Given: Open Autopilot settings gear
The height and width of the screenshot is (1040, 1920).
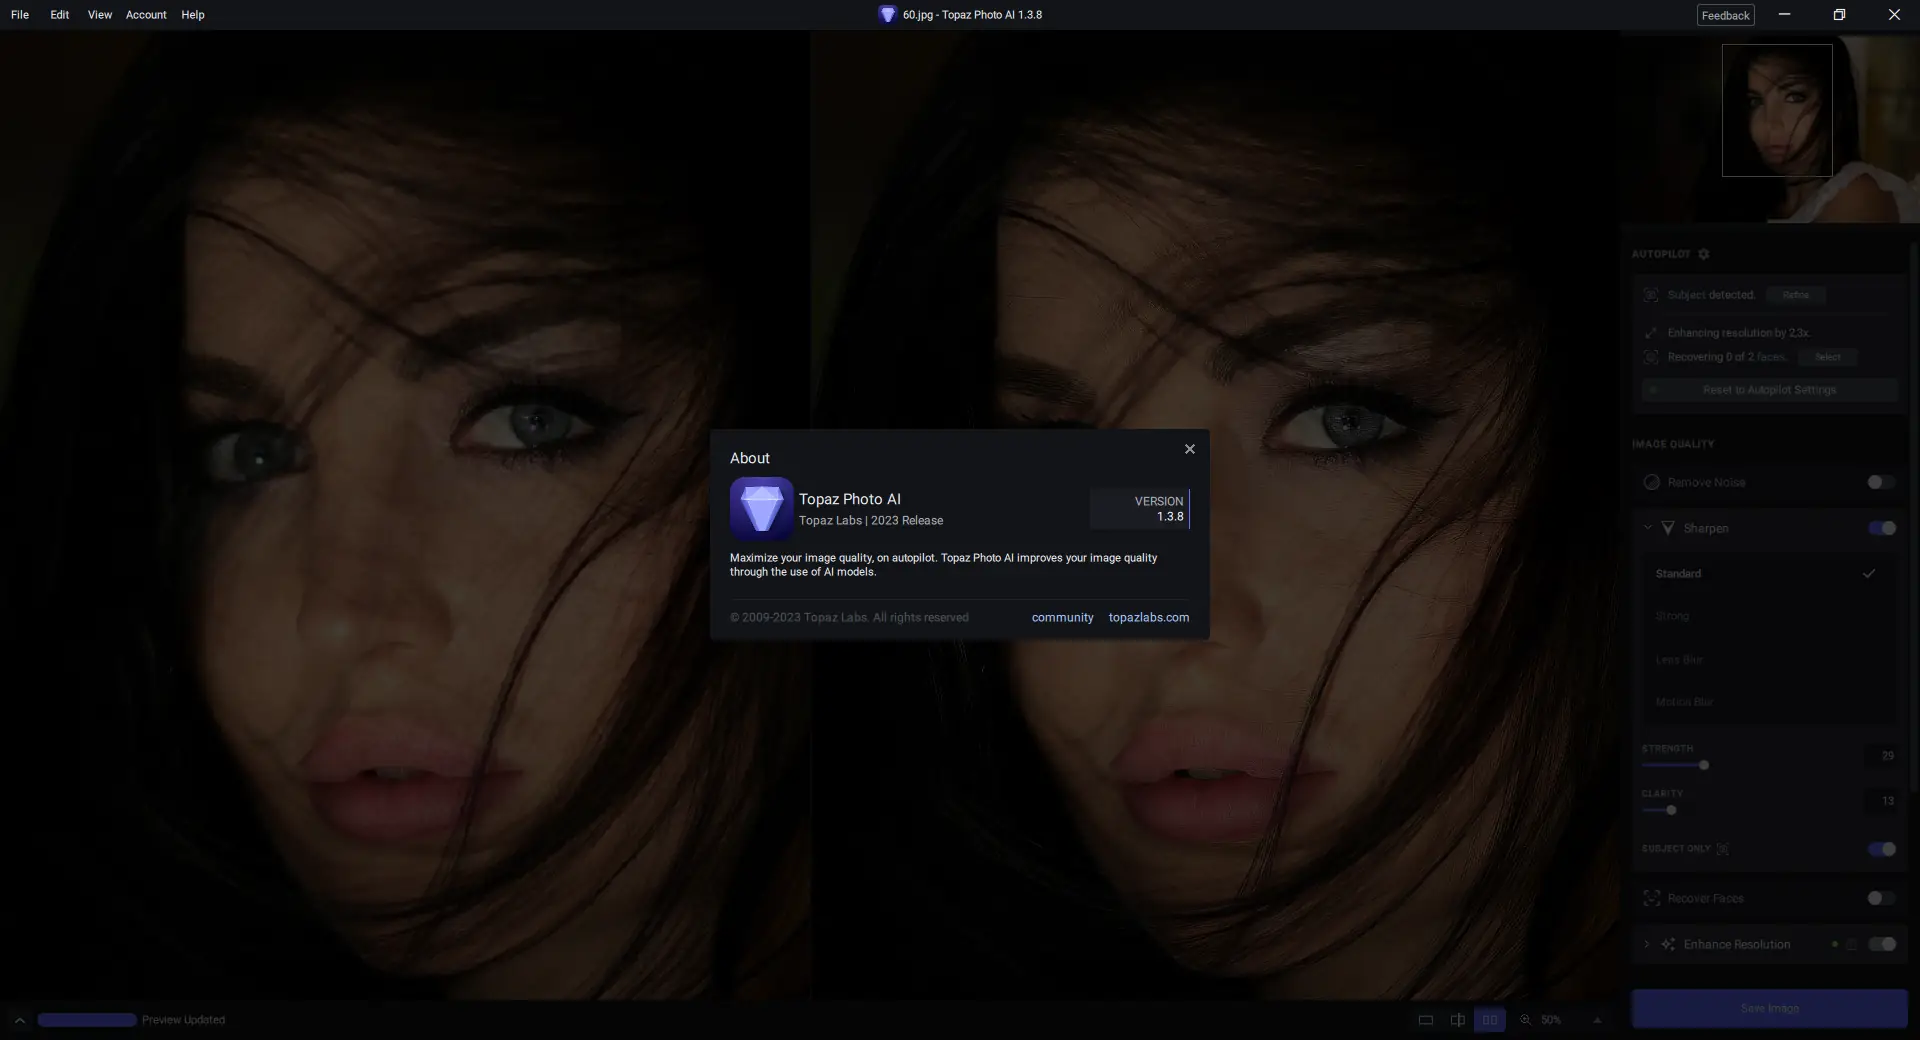Looking at the screenshot, I should click(x=1704, y=254).
